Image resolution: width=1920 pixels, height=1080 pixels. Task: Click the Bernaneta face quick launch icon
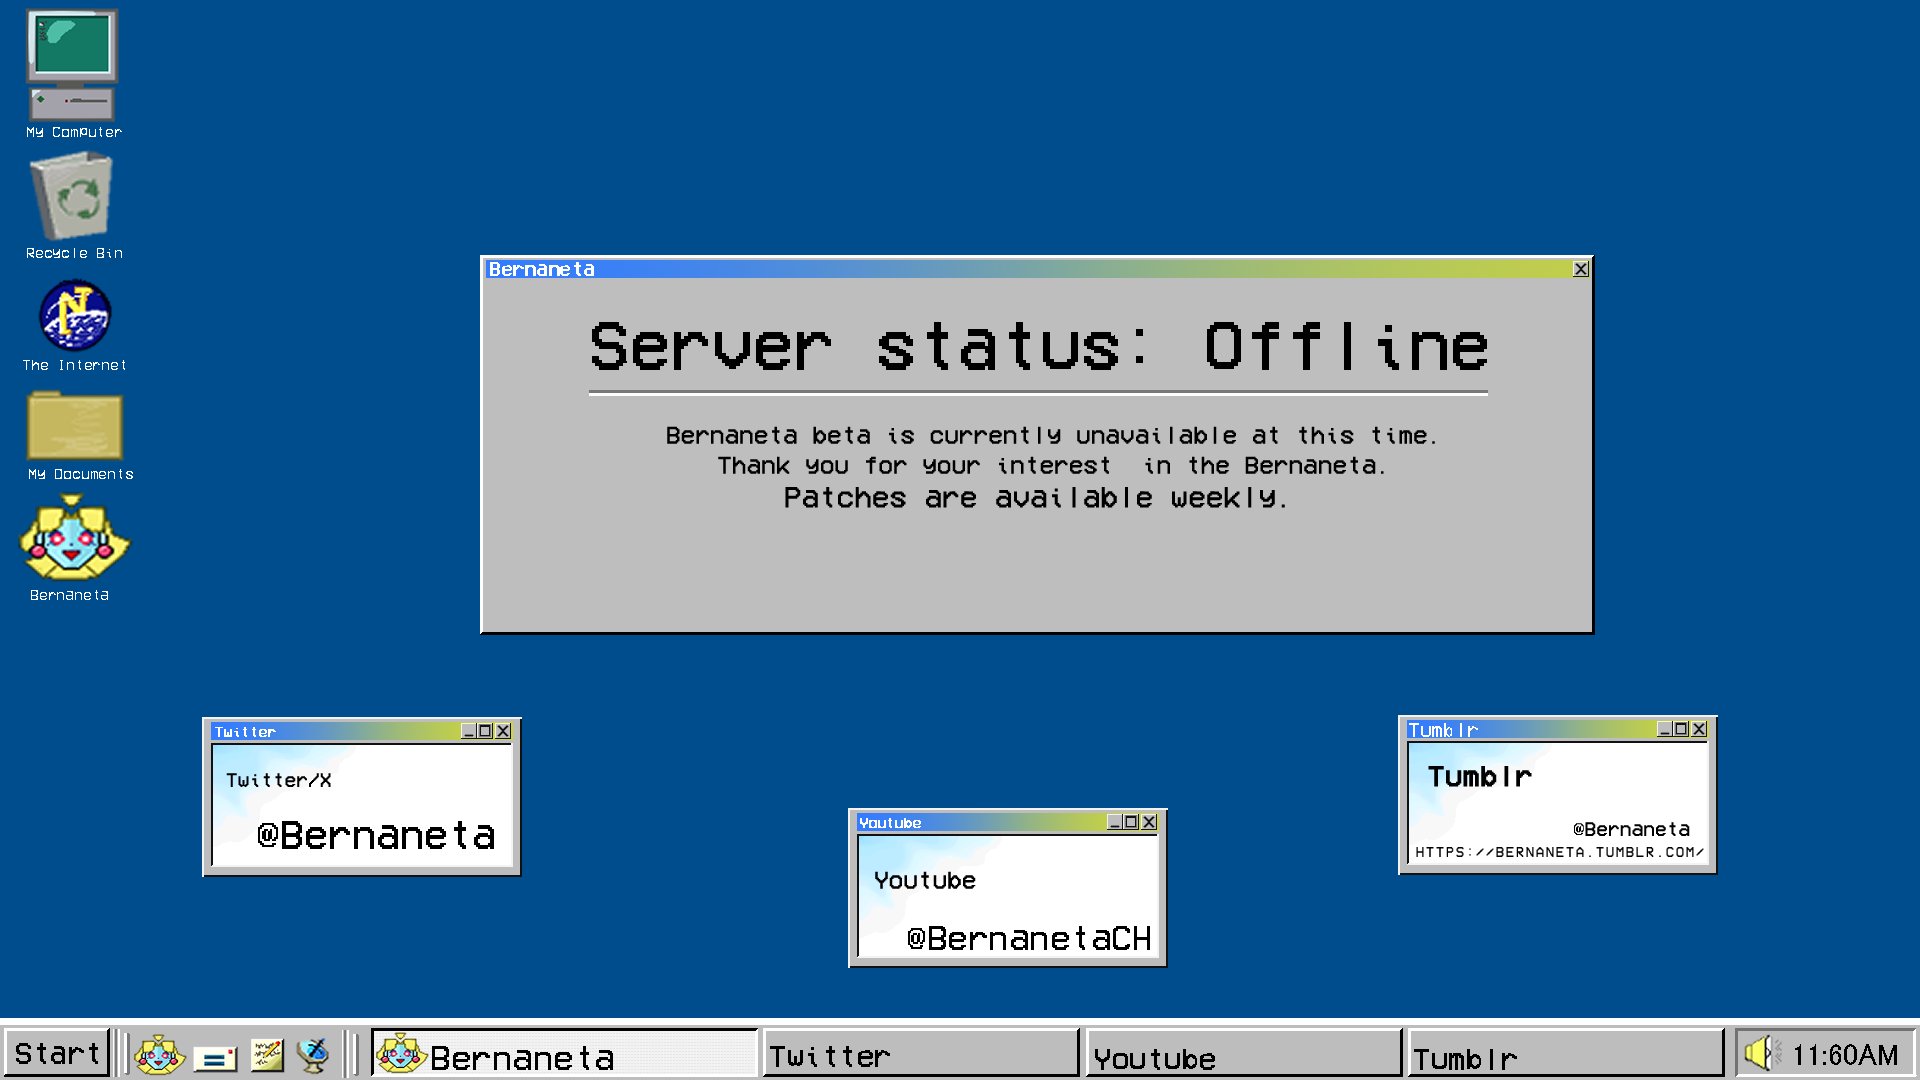(160, 1055)
